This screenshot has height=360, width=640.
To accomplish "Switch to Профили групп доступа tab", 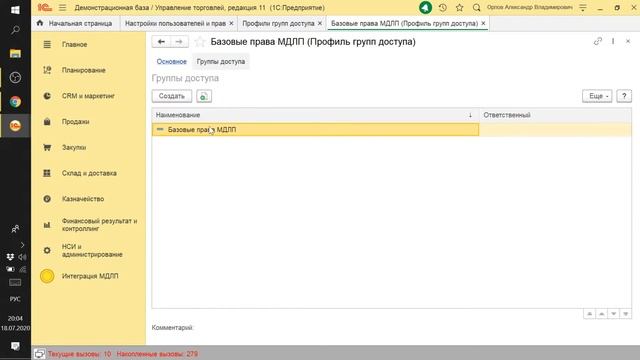I will [278, 23].
